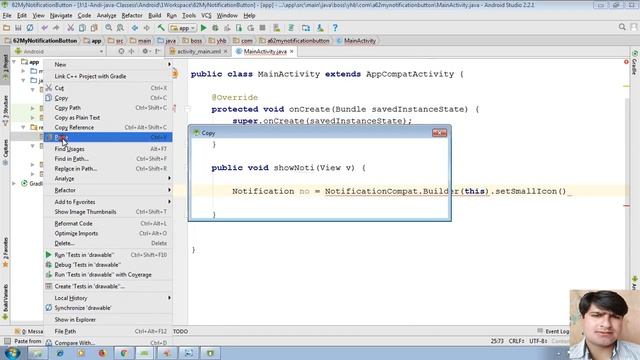This screenshot has height=360, width=640.
Task: Click the src breadcrumb folder
Action: click(116, 41)
